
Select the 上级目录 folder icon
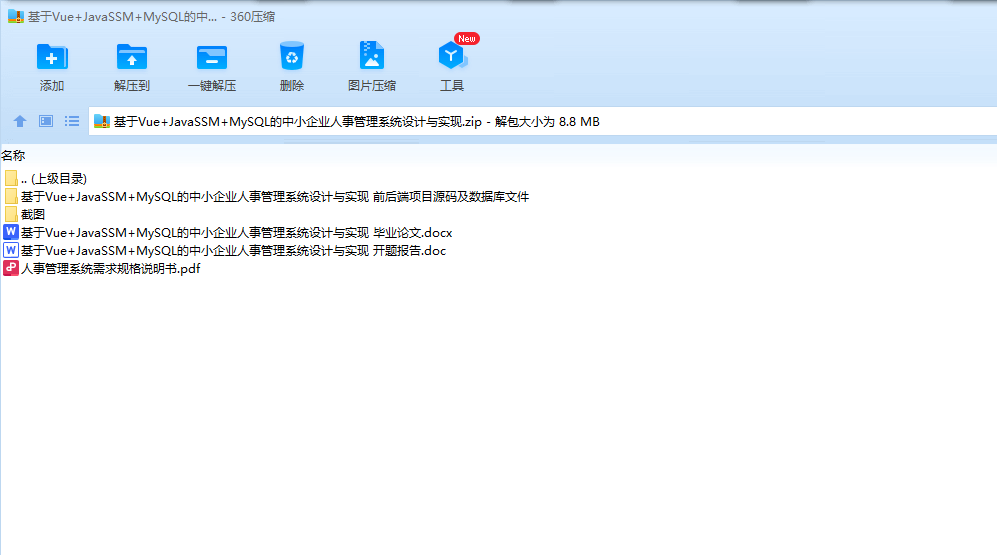click(x=11, y=179)
